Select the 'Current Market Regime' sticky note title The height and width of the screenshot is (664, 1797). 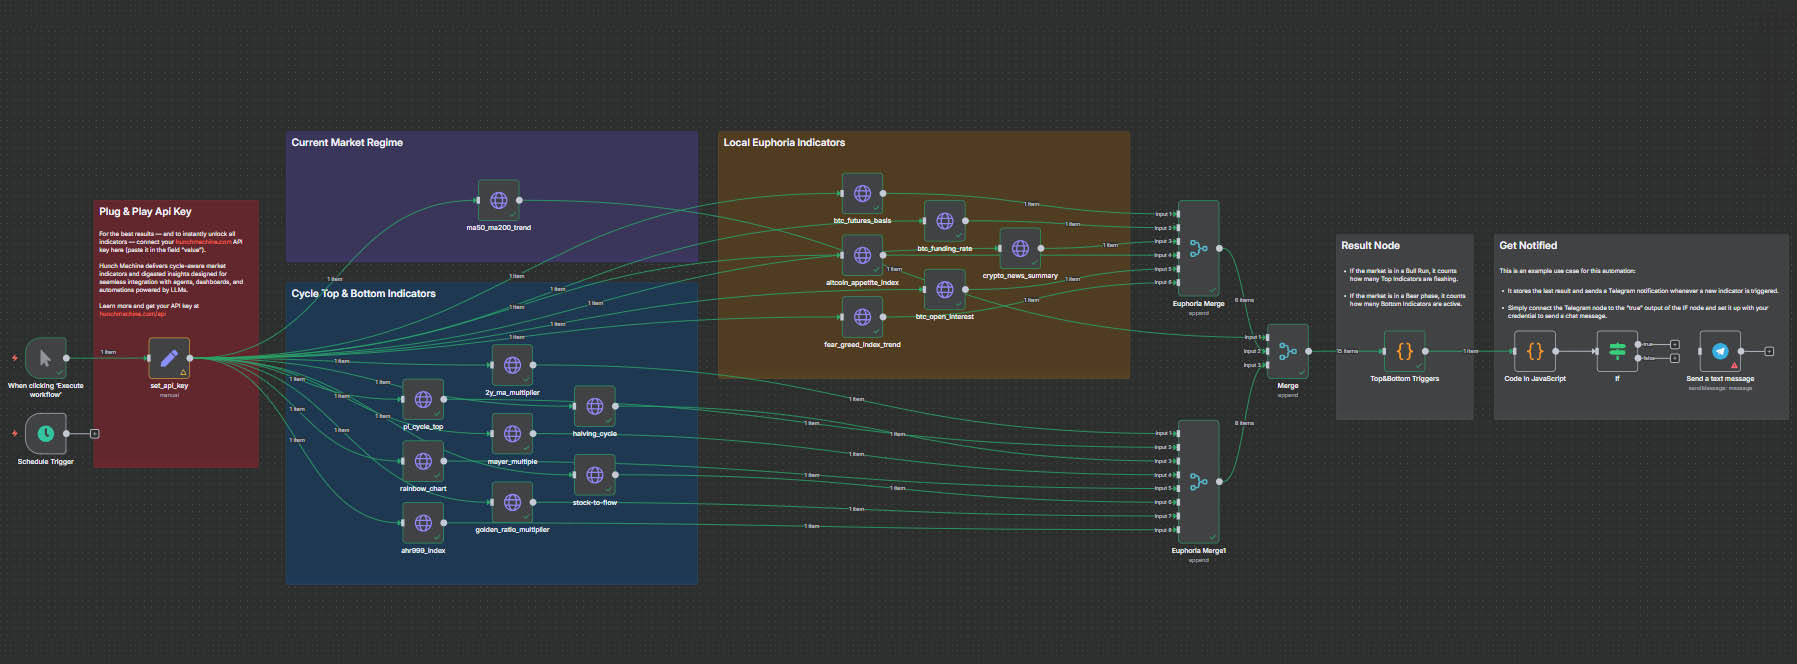[x=347, y=143]
